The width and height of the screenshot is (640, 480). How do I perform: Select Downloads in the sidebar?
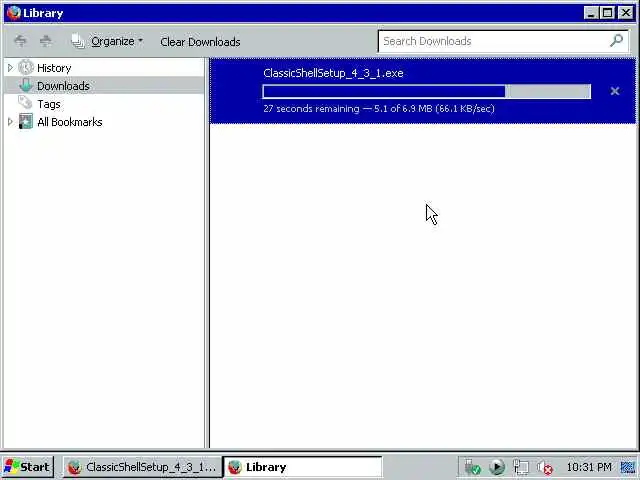click(x=63, y=86)
